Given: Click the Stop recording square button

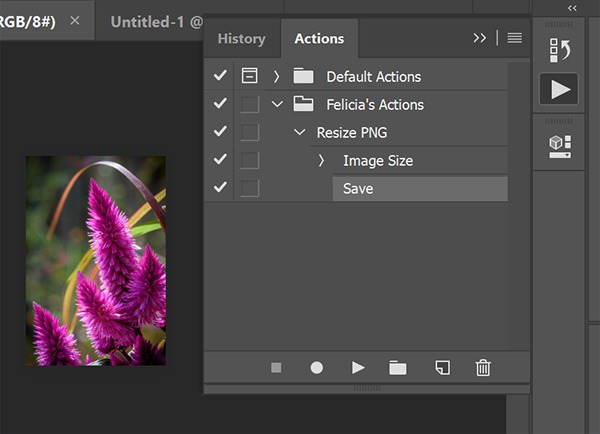Looking at the screenshot, I should point(276,368).
